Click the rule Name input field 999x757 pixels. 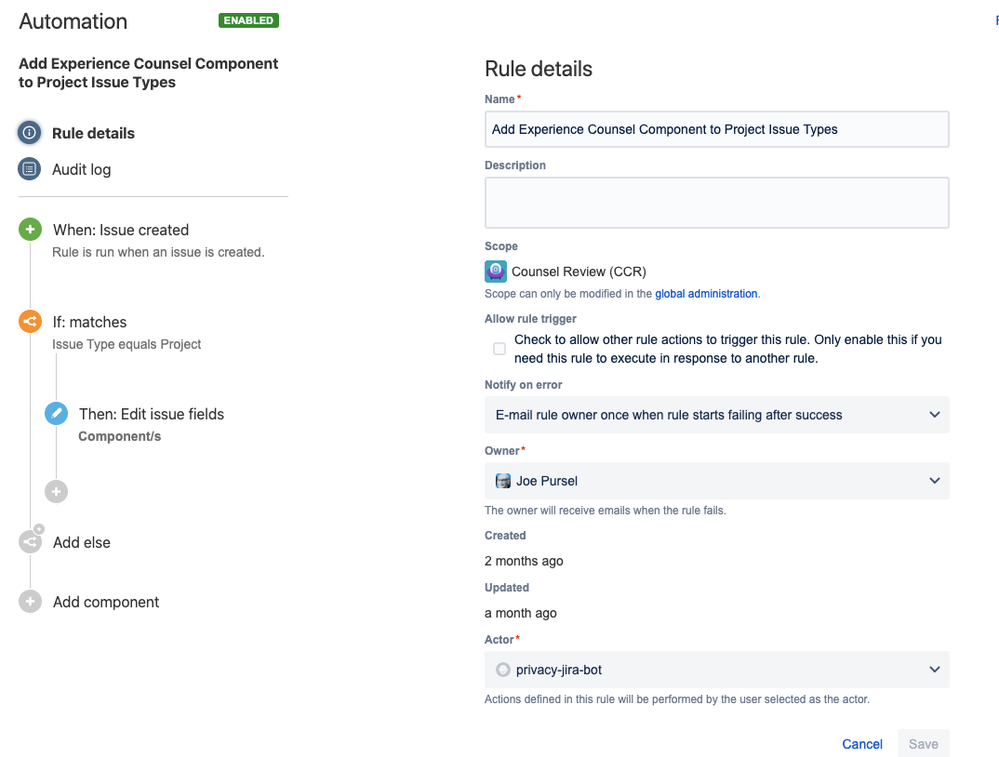pyautogui.click(x=717, y=129)
